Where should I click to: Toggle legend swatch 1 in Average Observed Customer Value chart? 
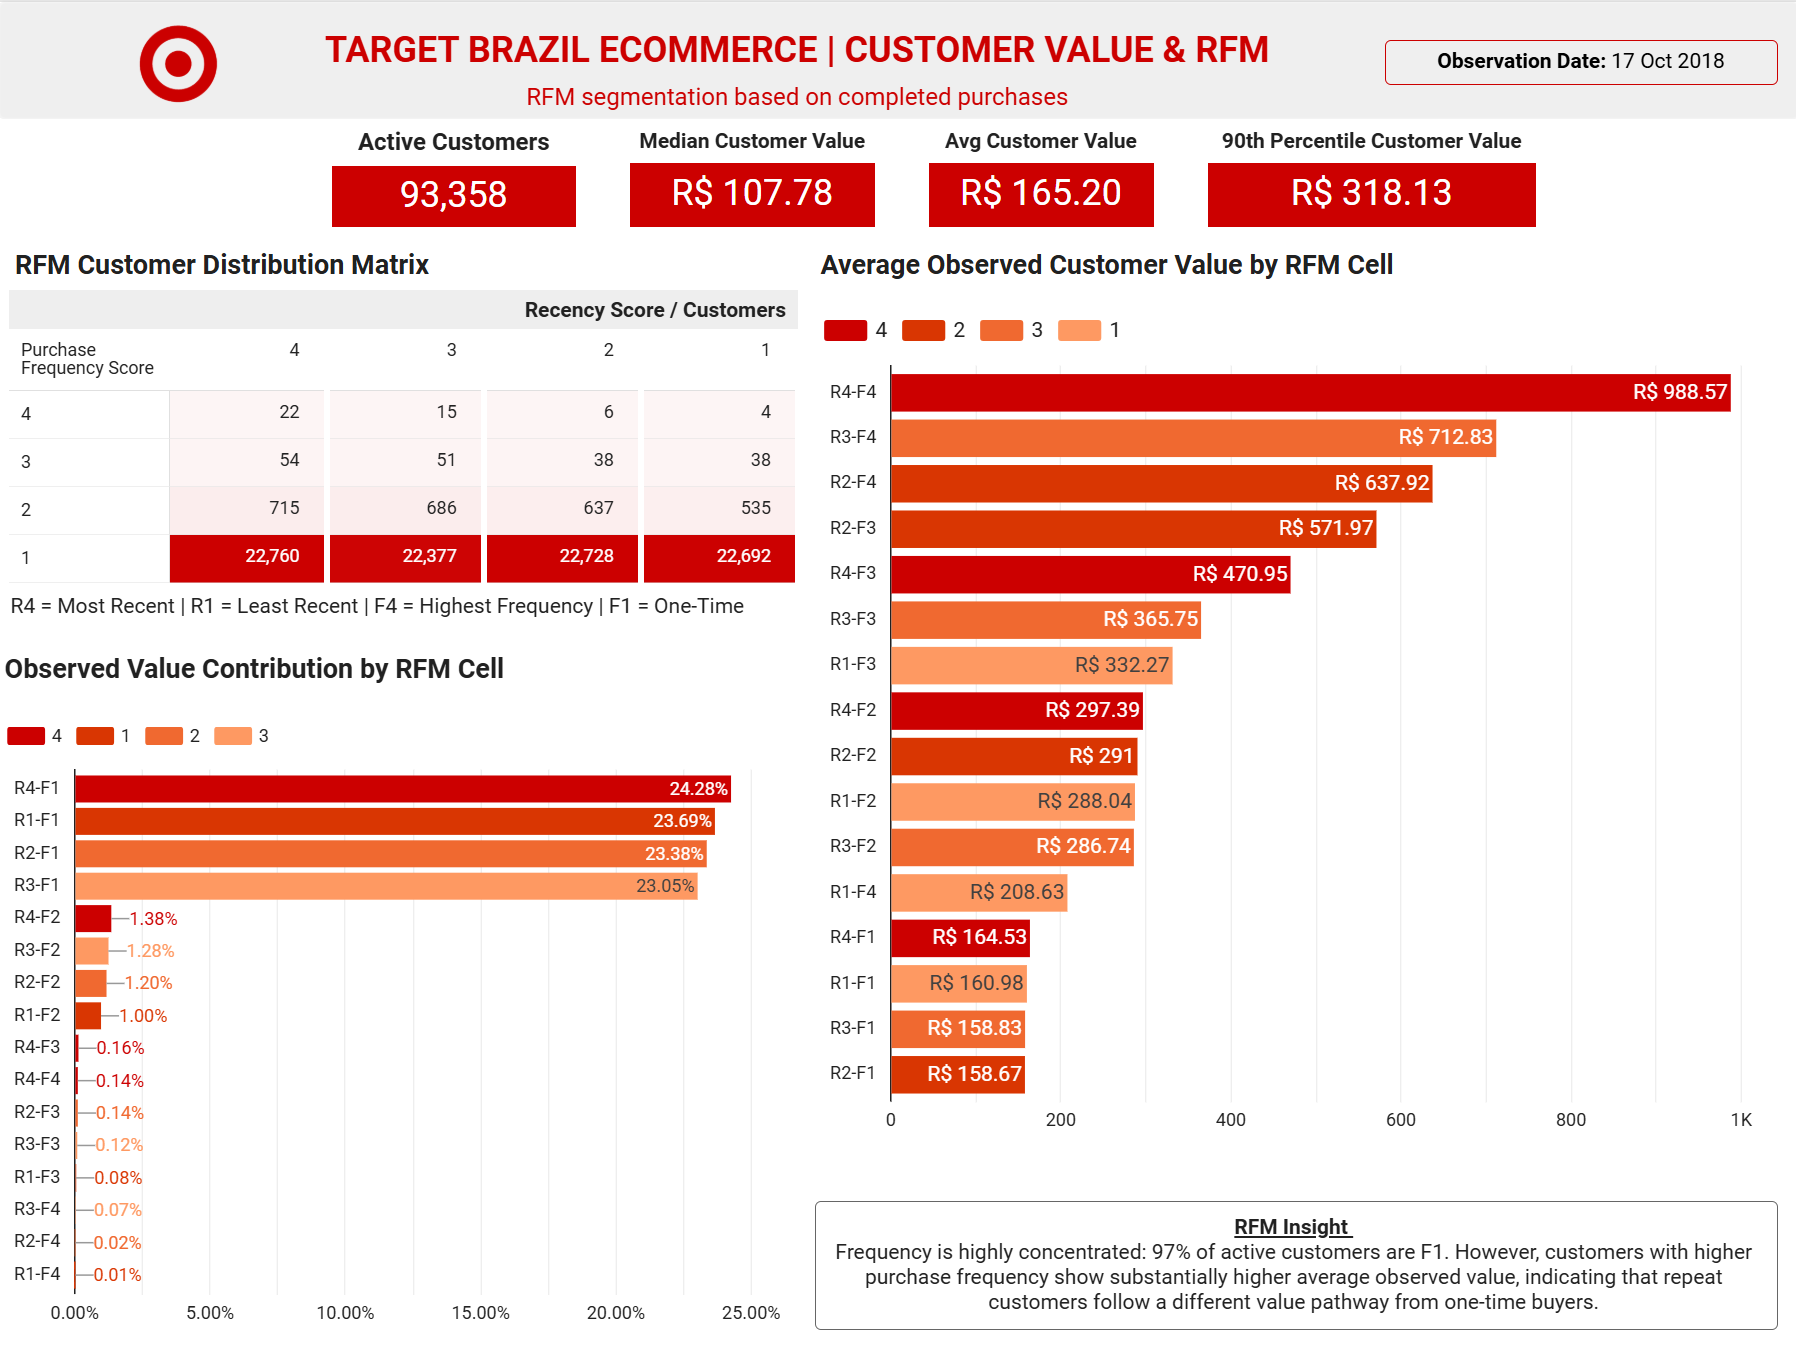(x=1079, y=331)
